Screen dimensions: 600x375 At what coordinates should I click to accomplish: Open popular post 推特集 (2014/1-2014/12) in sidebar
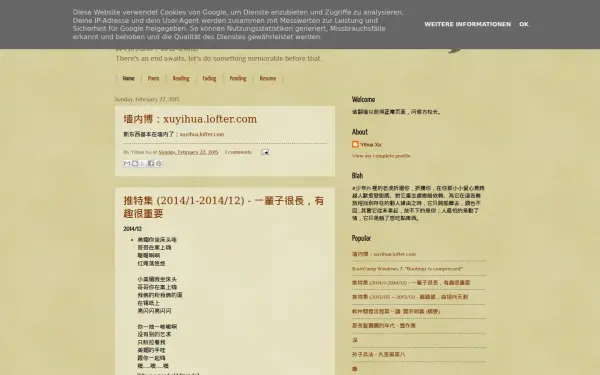pyautogui.click(x=411, y=283)
